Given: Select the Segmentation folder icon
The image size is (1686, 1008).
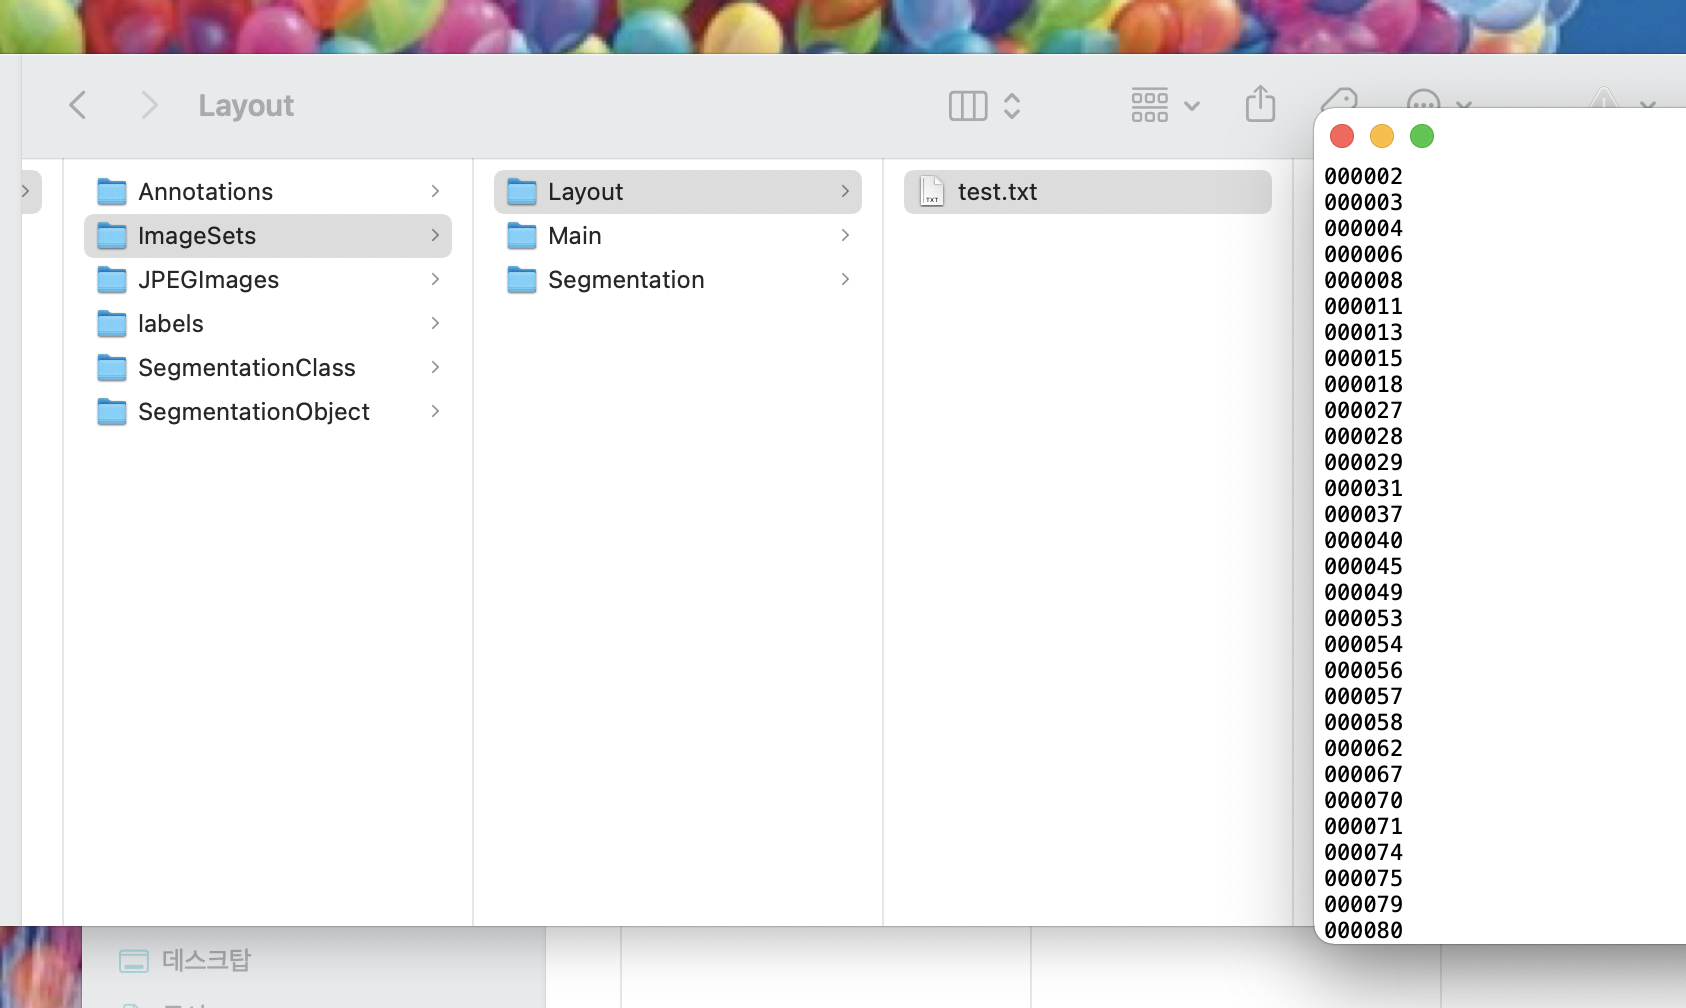Looking at the screenshot, I should tap(522, 279).
